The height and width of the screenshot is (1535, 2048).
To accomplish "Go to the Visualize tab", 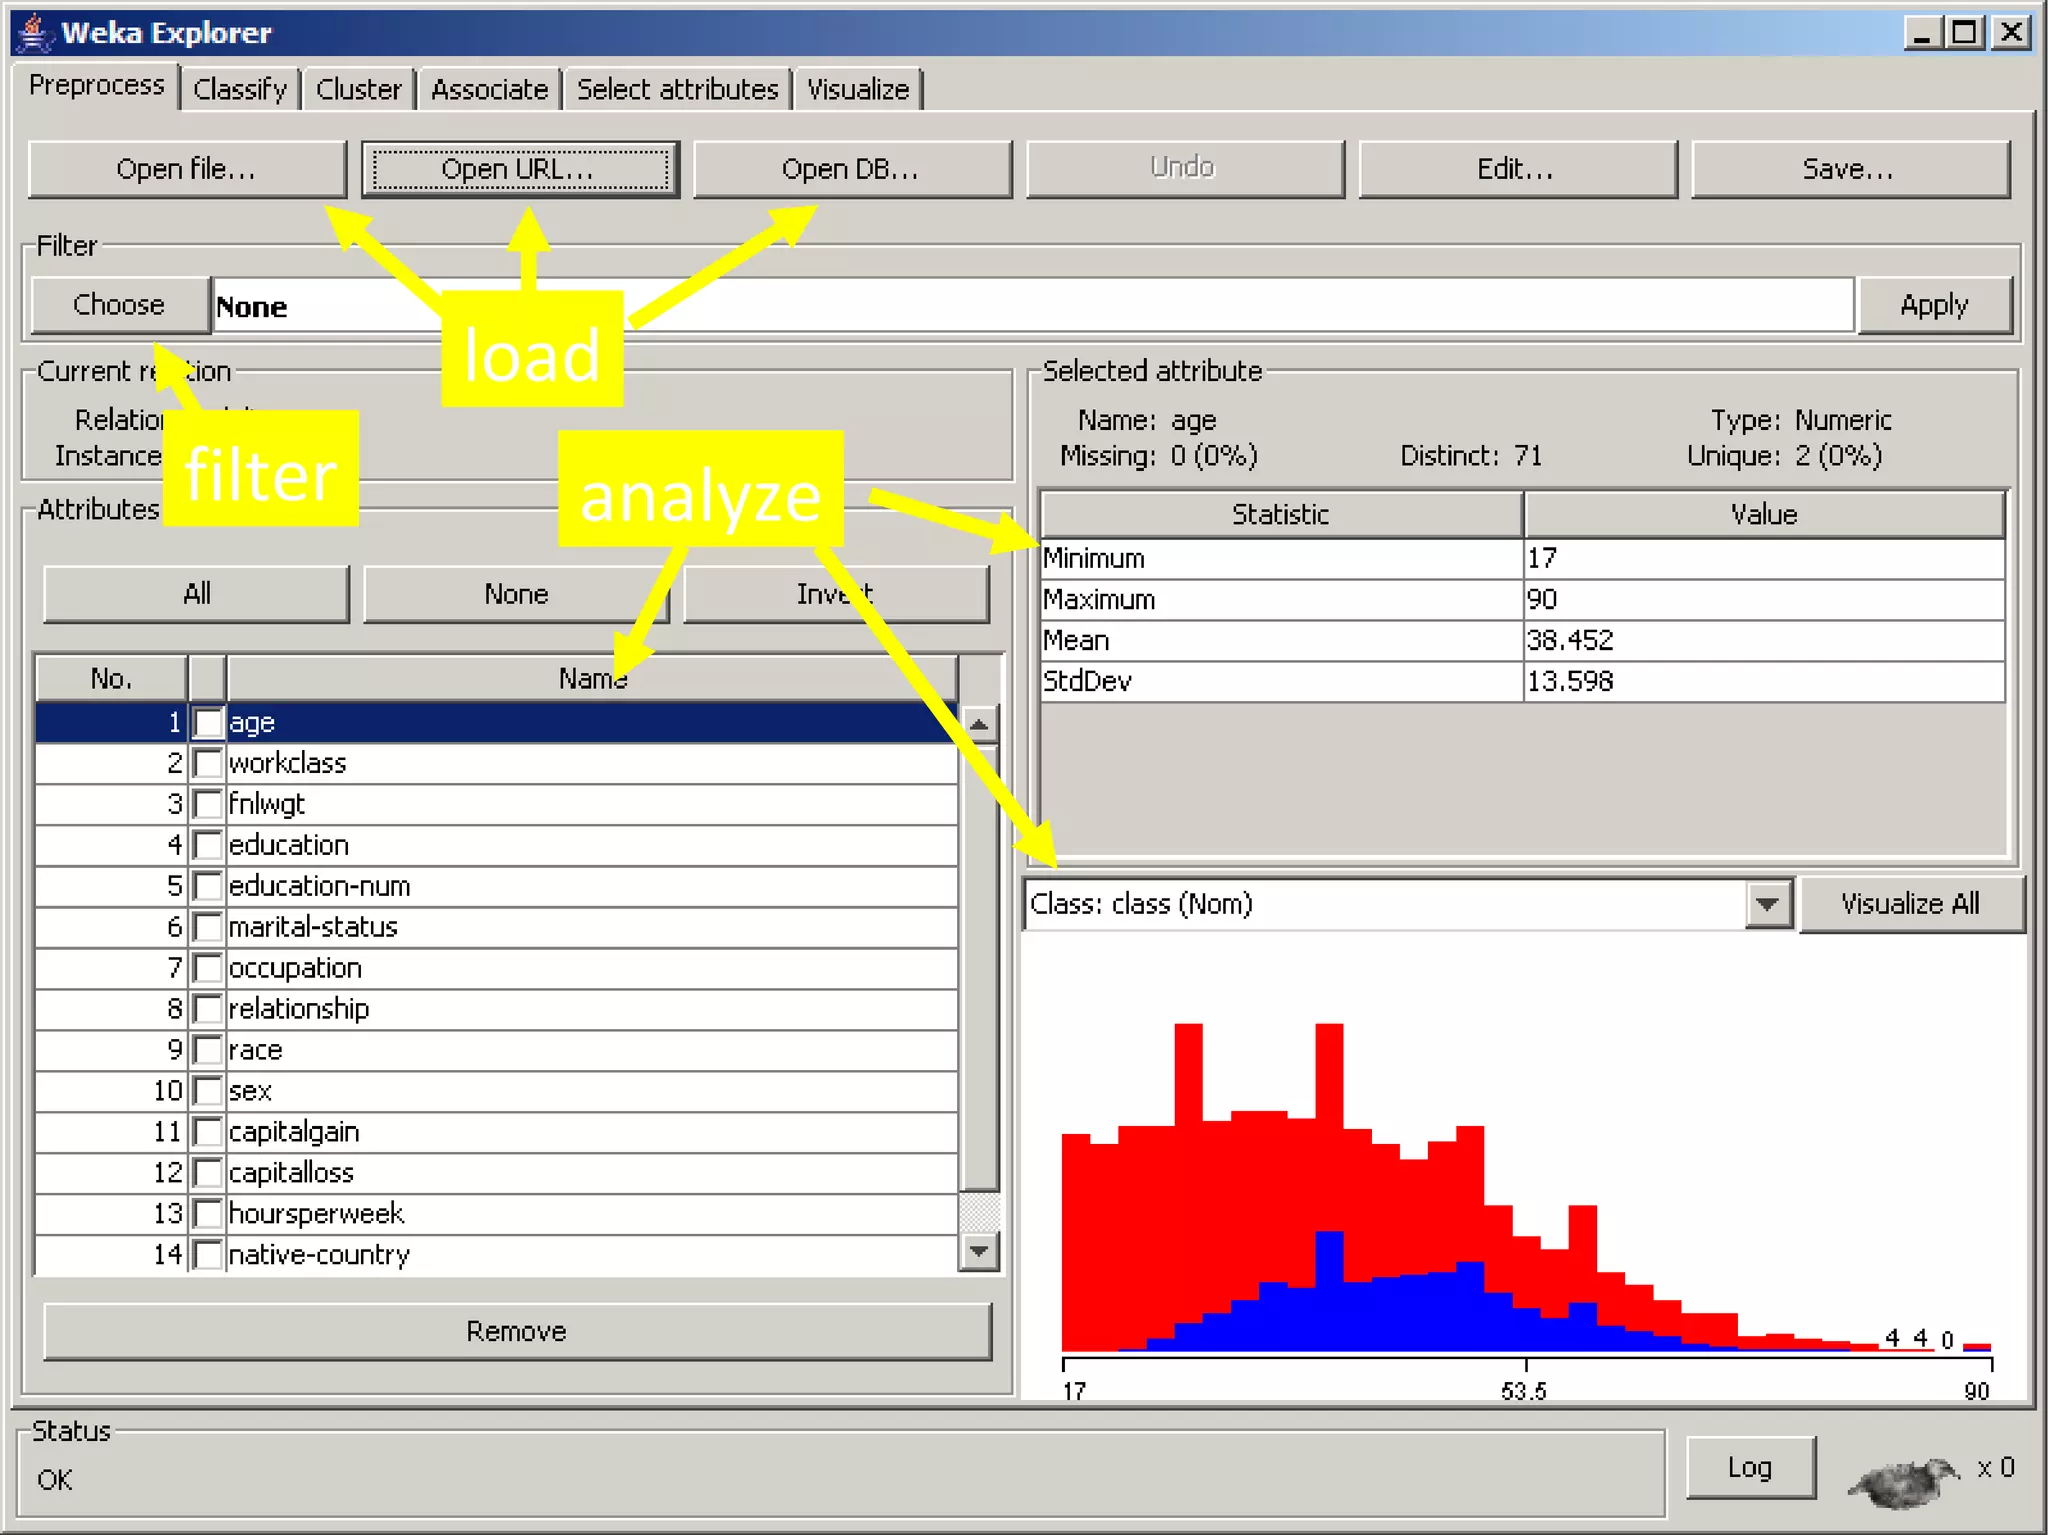I will coord(858,90).
